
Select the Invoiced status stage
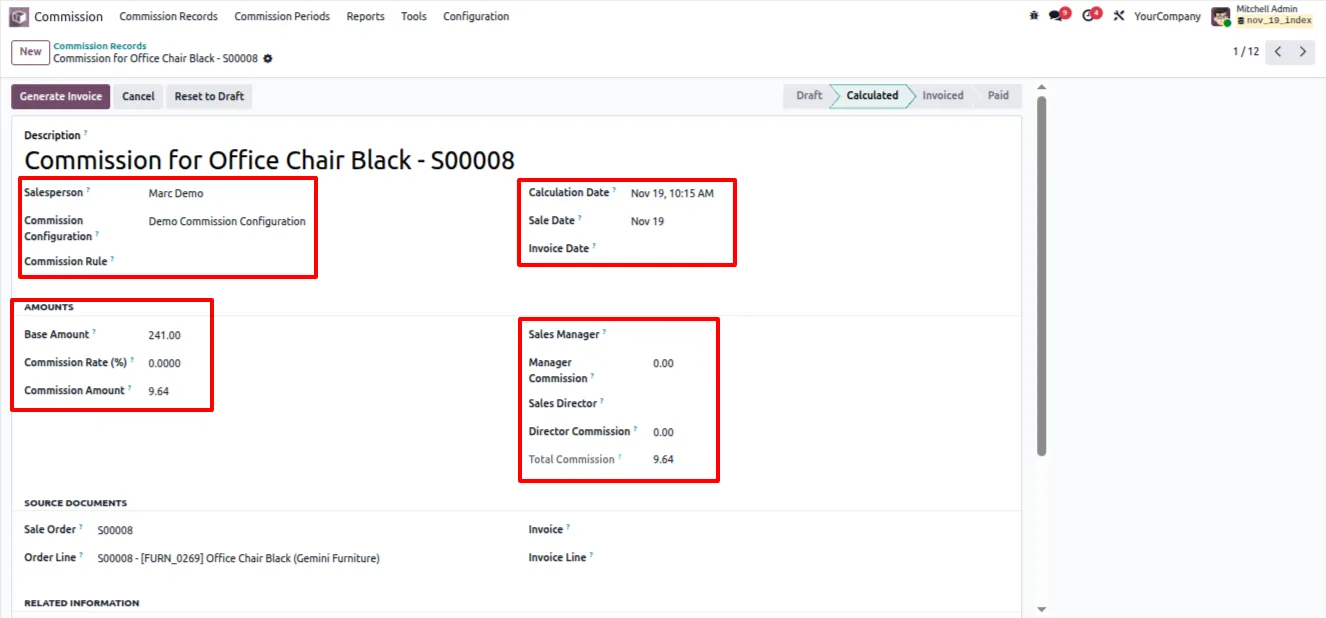(x=943, y=96)
